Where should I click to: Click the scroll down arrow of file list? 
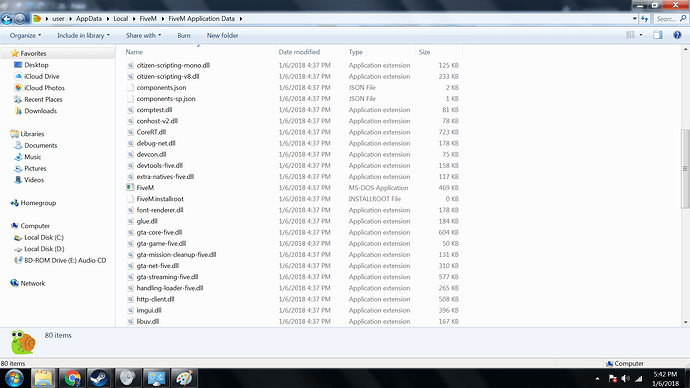pos(685,322)
